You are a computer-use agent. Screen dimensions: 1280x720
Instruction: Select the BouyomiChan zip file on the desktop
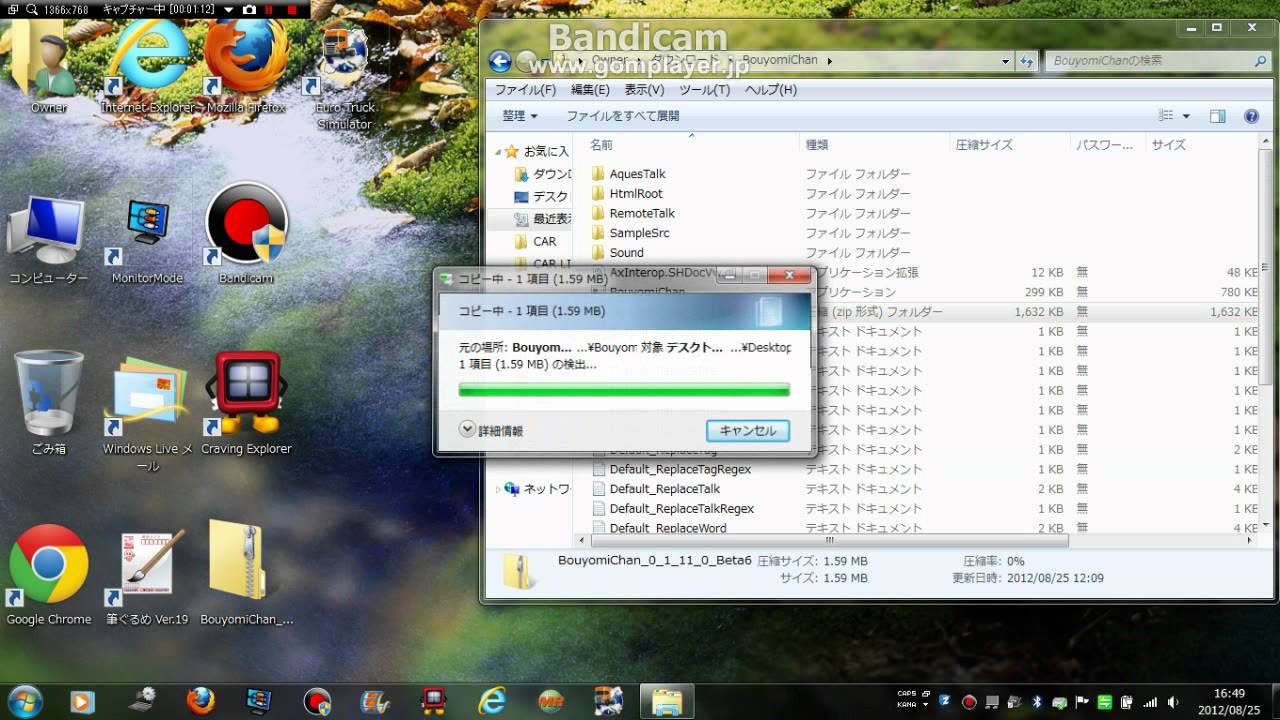click(x=246, y=573)
